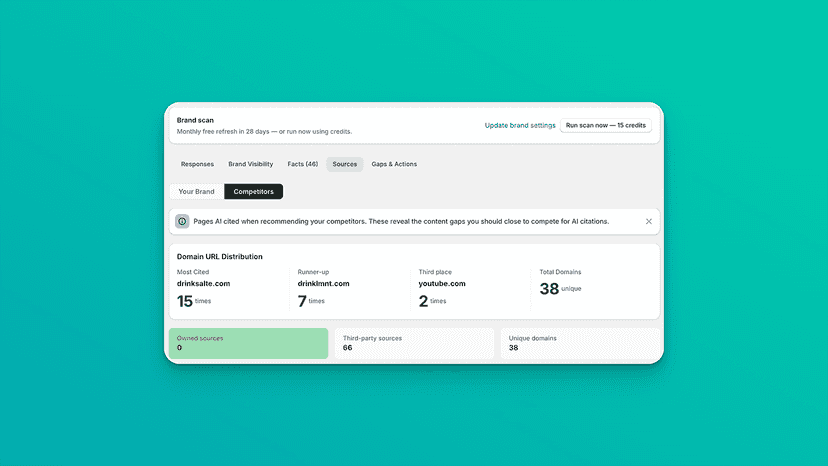Viewport: 828px width, 466px height.
Task: Switch to the Responses tab
Action: coord(197,164)
